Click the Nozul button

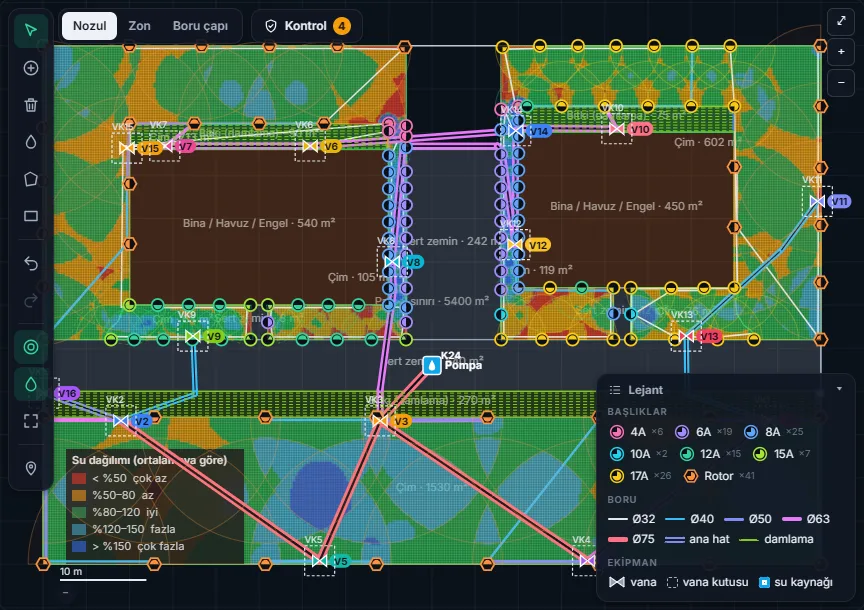click(89, 26)
